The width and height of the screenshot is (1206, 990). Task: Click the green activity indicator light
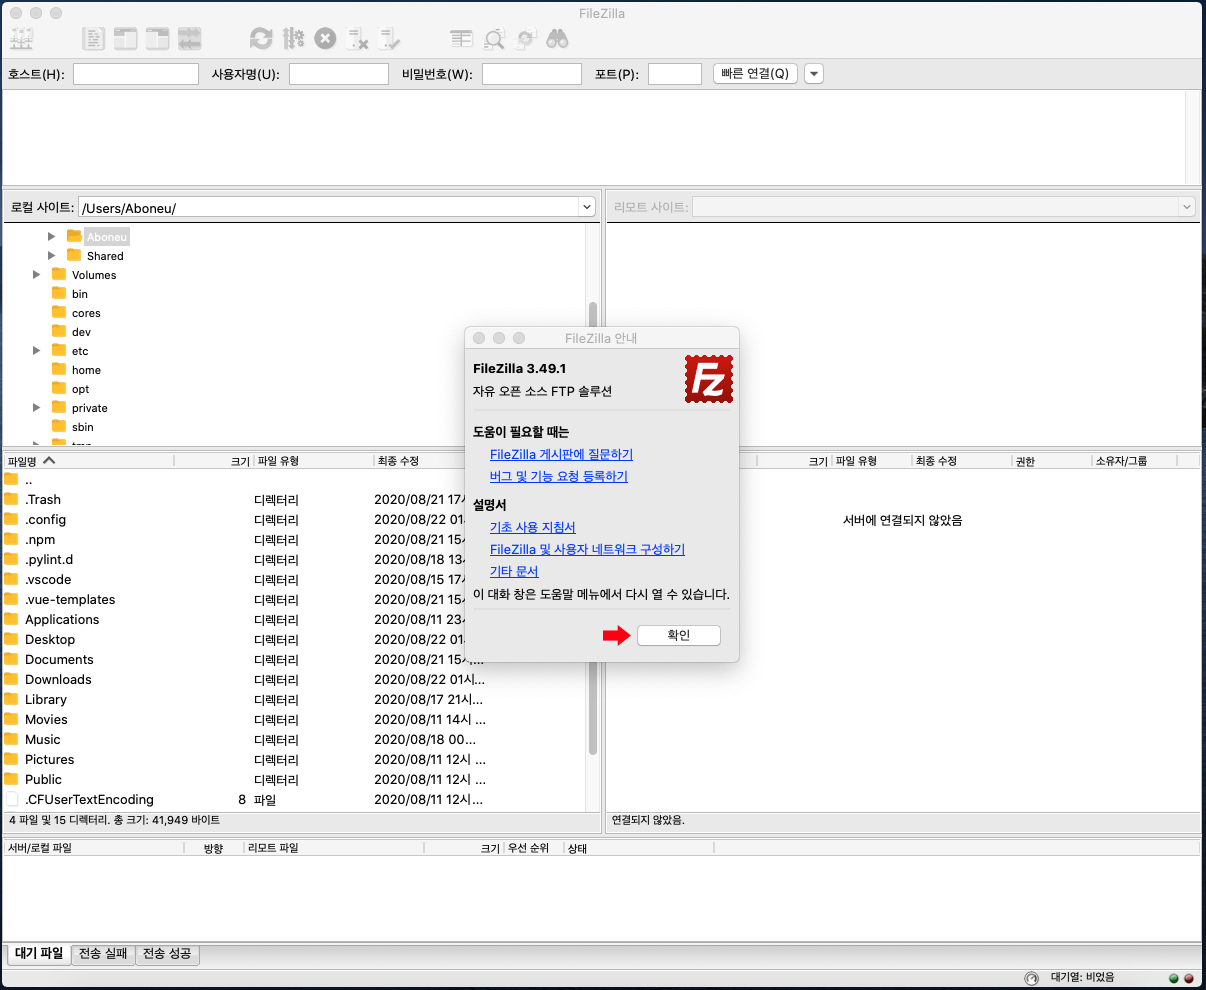1174,978
